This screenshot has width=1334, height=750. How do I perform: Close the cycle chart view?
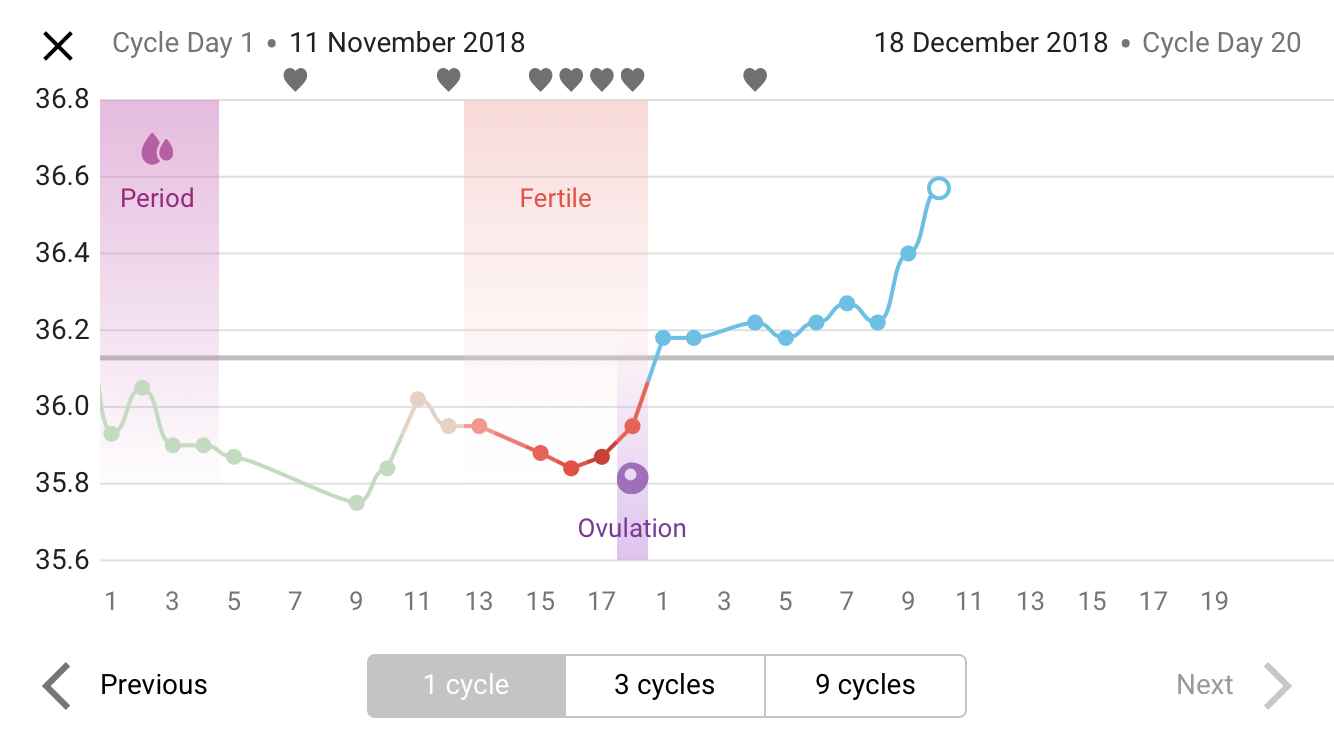[58, 45]
